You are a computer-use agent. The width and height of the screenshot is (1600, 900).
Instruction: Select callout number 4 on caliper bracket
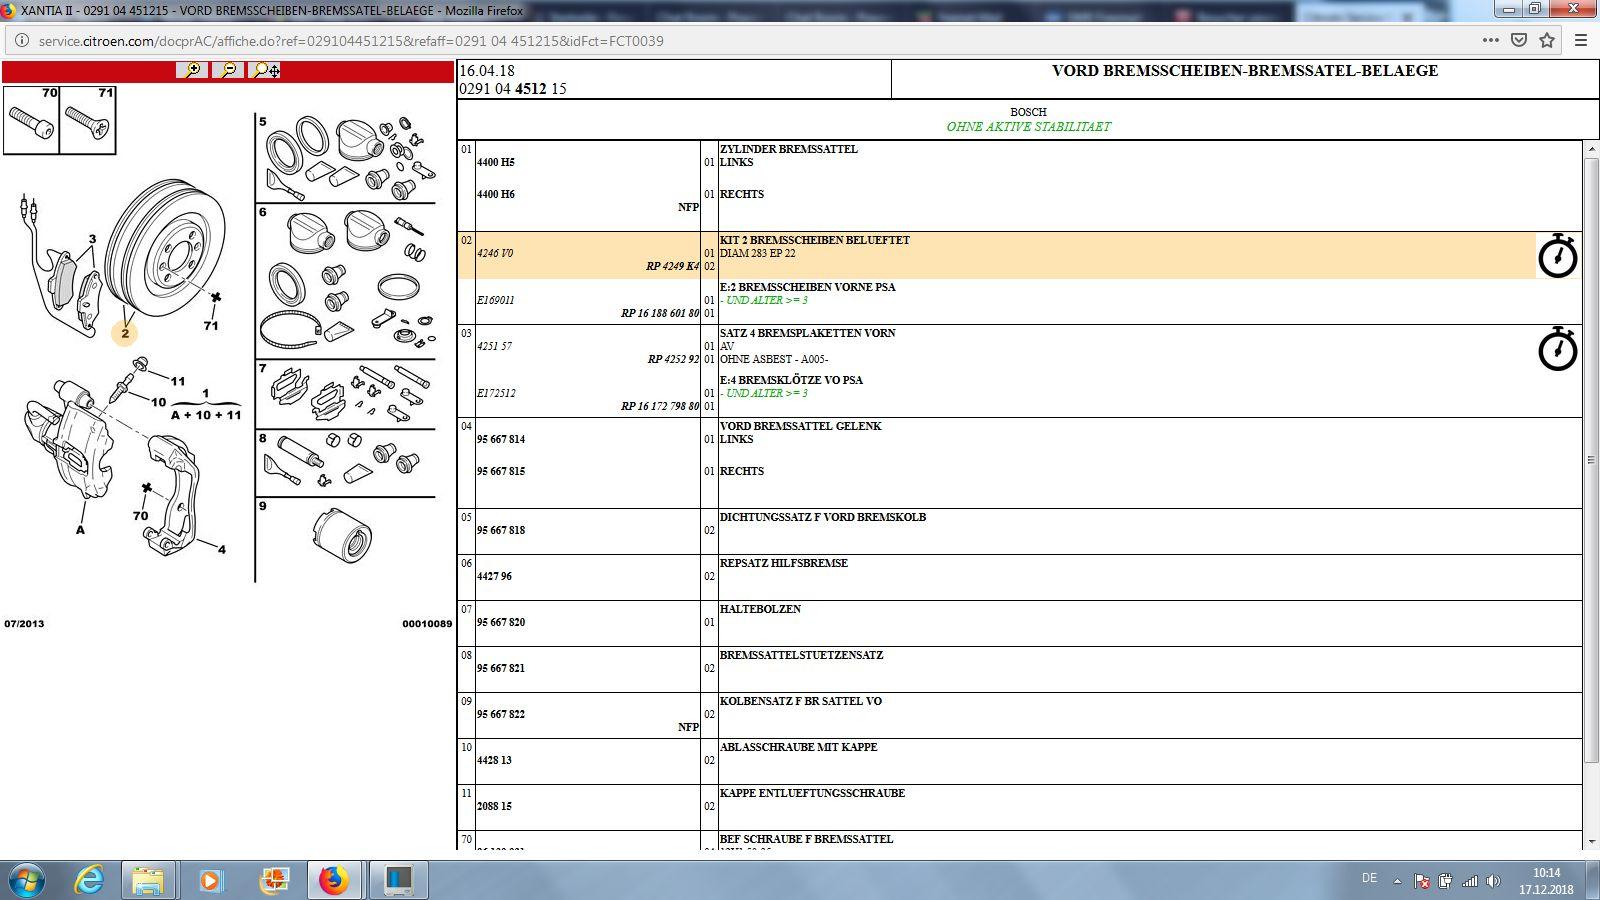click(222, 549)
